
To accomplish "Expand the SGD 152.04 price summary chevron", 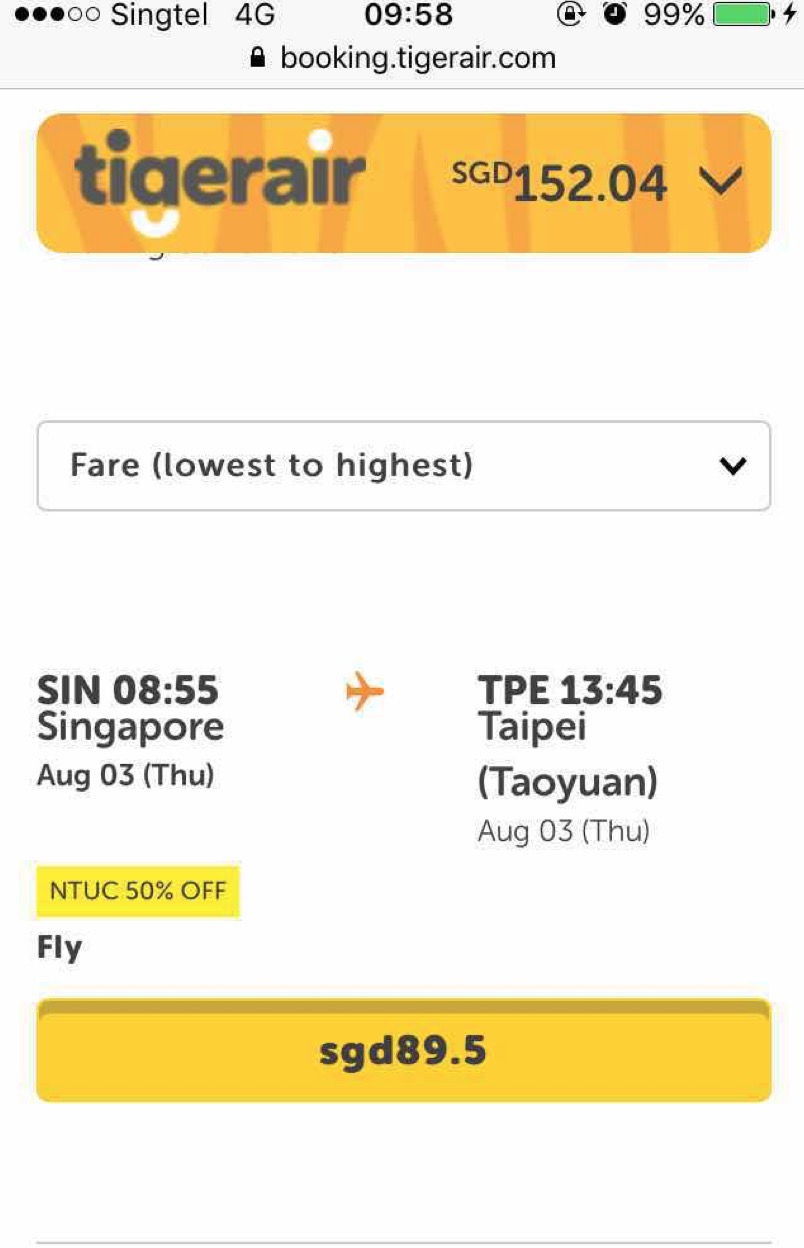I will click(x=720, y=182).
